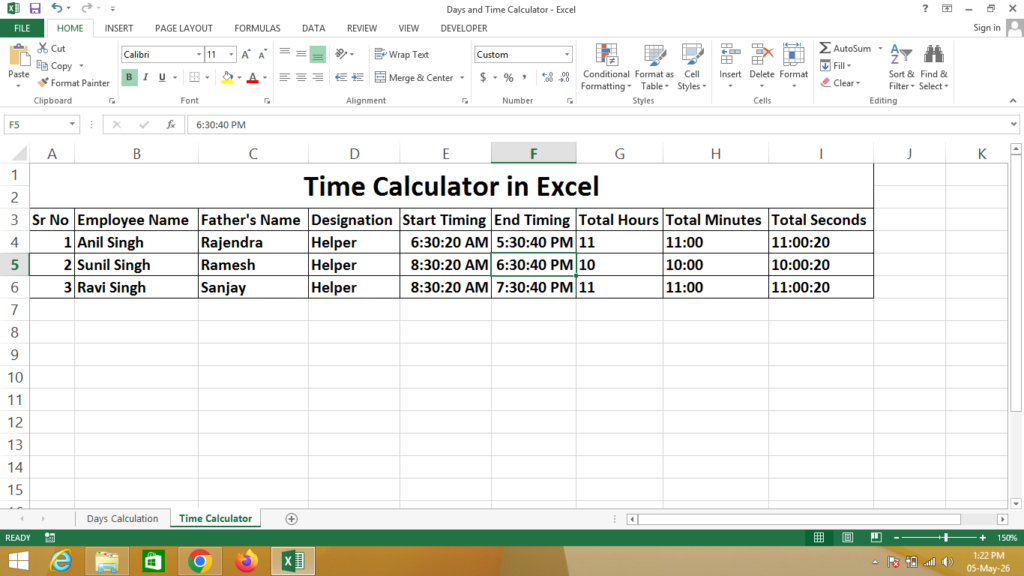Switch to the INSERT ribbon tab
The image size is (1024, 576).
coord(119,28)
